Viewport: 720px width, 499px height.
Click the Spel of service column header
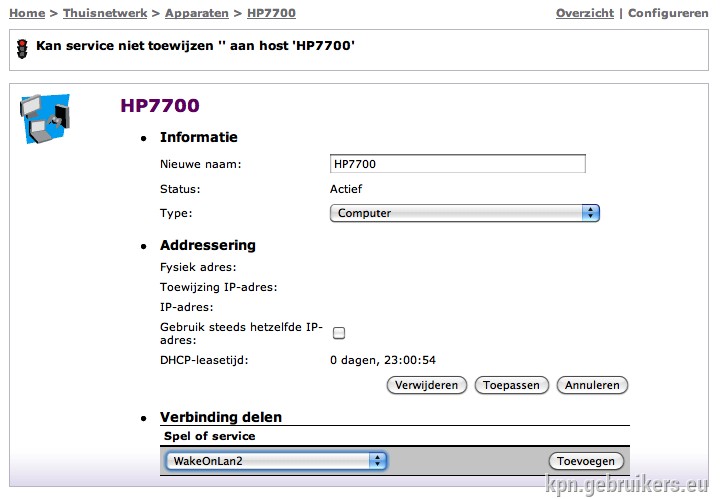tap(209, 436)
